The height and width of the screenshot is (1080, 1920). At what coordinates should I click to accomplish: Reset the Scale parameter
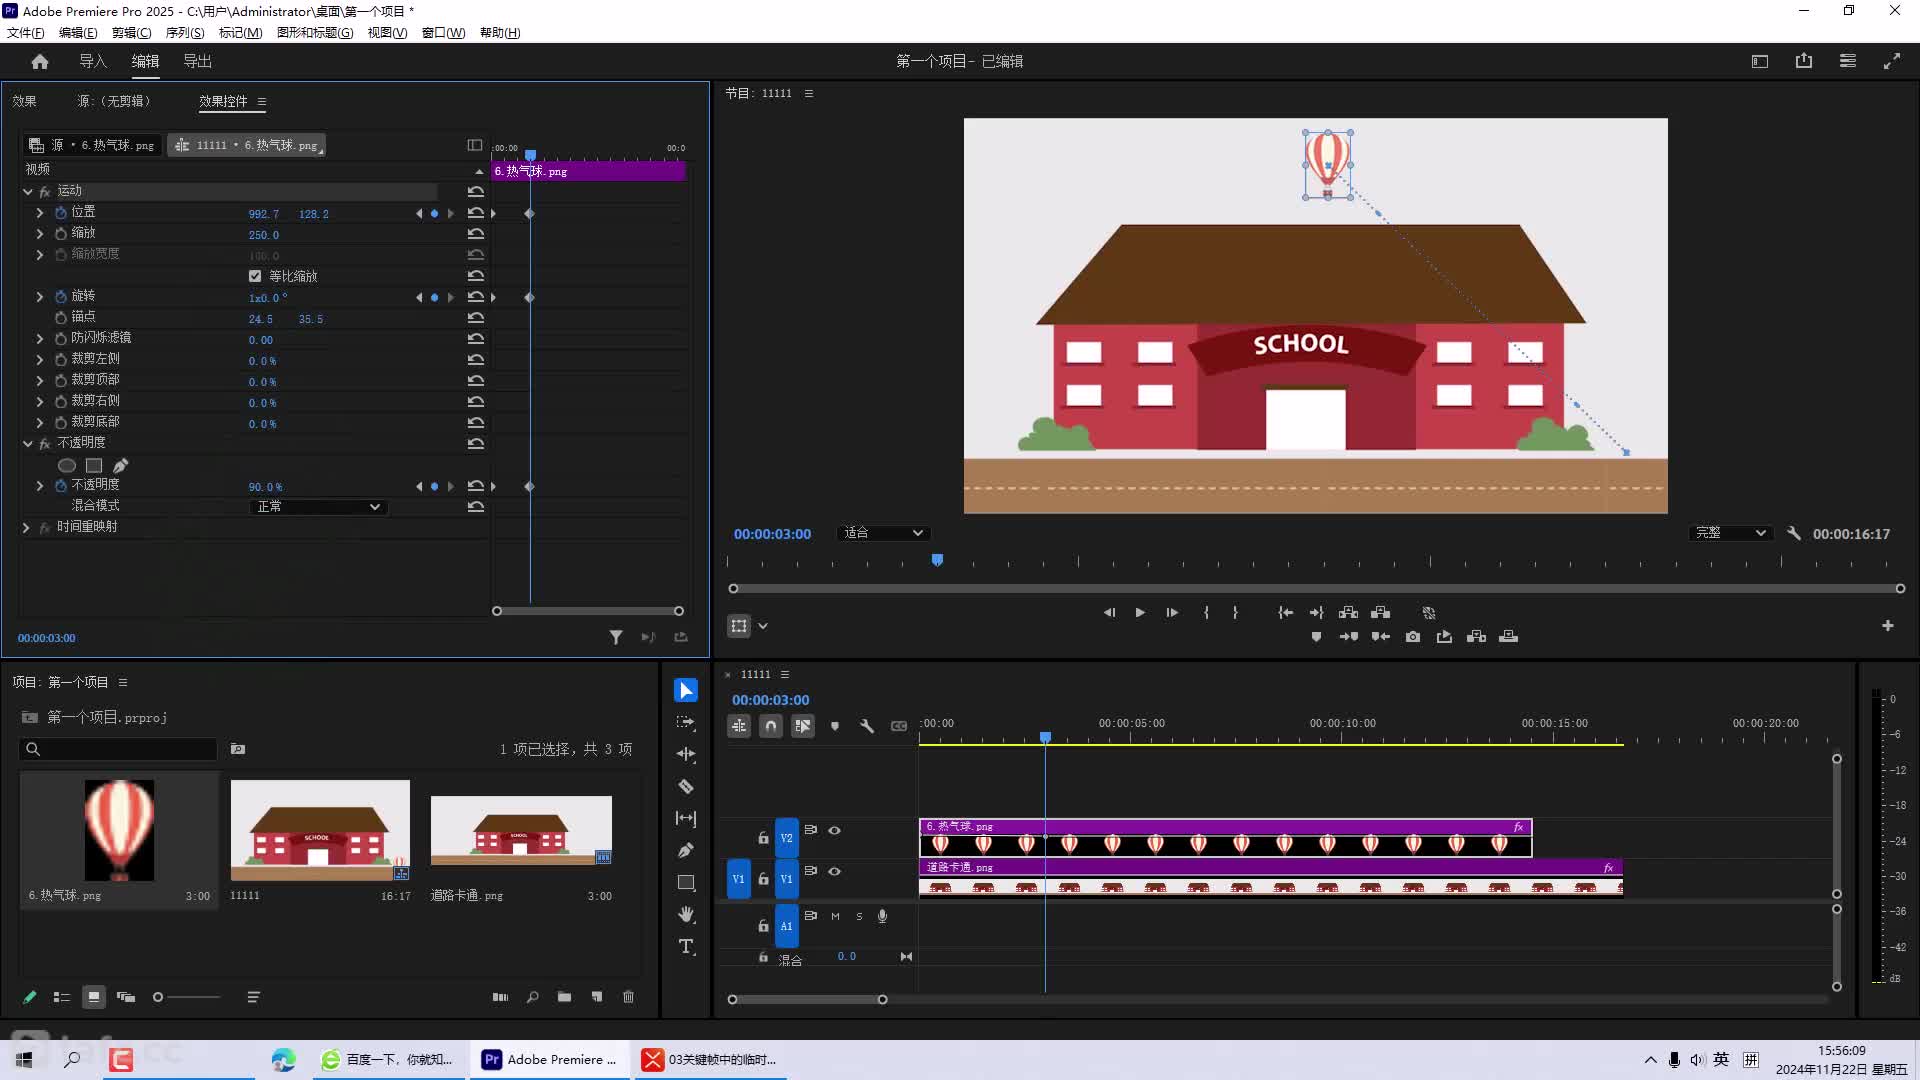(x=476, y=233)
